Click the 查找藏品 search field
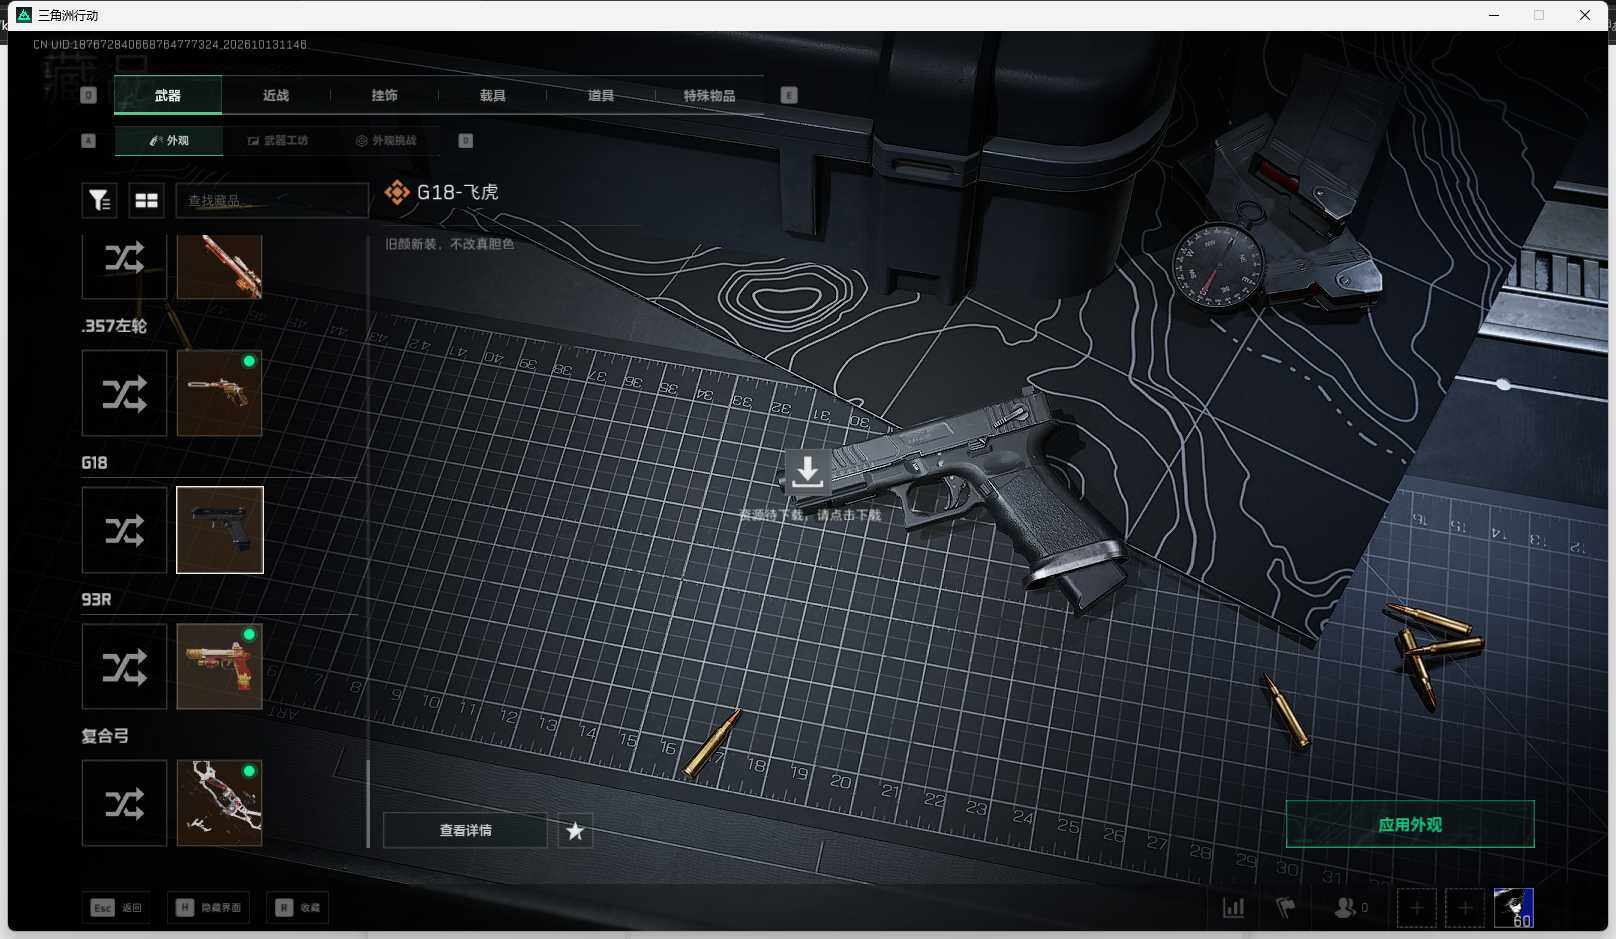The height and width of the screenshot is (939, 1616). pyautogui.click(x=272, y=201)
